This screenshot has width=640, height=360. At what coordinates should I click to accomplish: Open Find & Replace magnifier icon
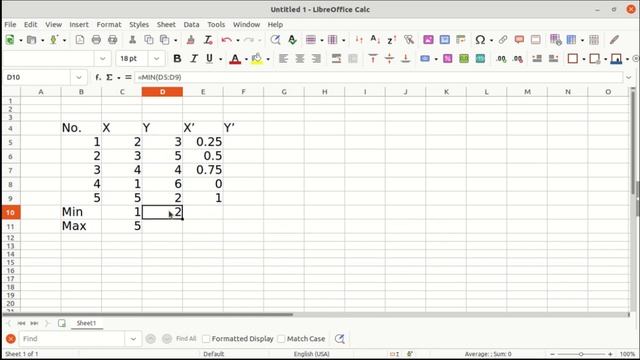(275, 40)
